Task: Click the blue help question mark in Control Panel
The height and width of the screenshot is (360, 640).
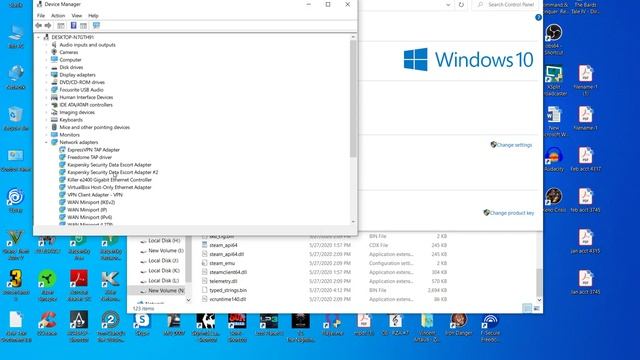Action: coord(538,18)
